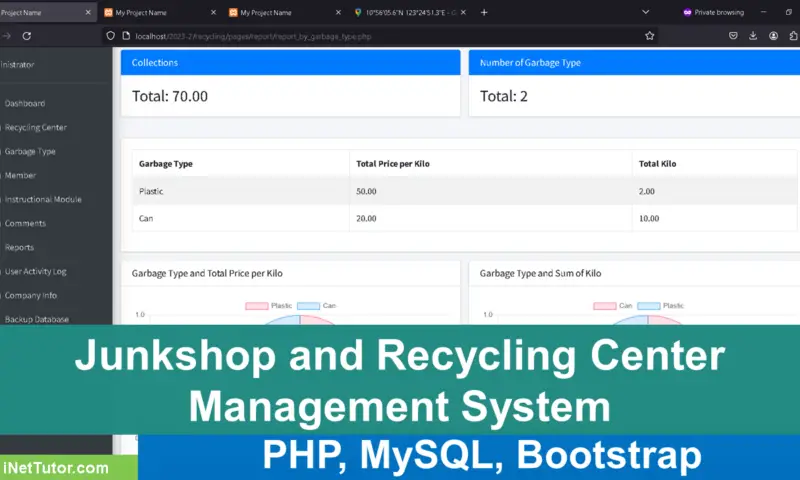Image resolution: width=800 pixels, height=480 pixels.
Task: Bookmark this page with the star icon
Action: click(650, 35)
